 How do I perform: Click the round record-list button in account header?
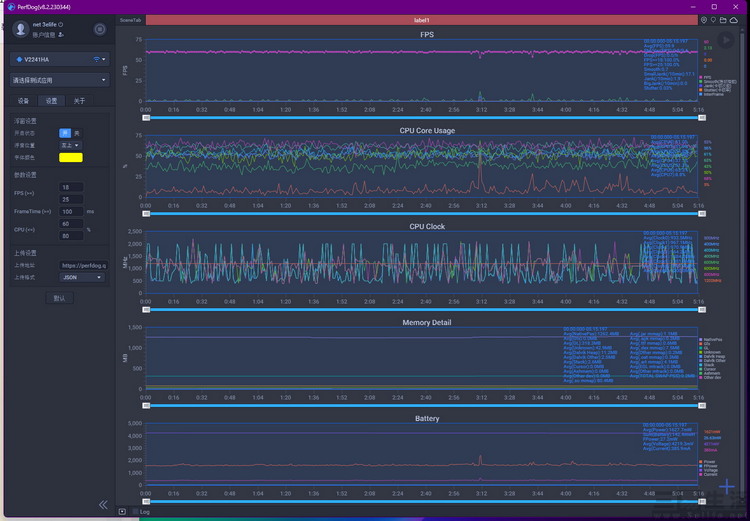point(99,29)
